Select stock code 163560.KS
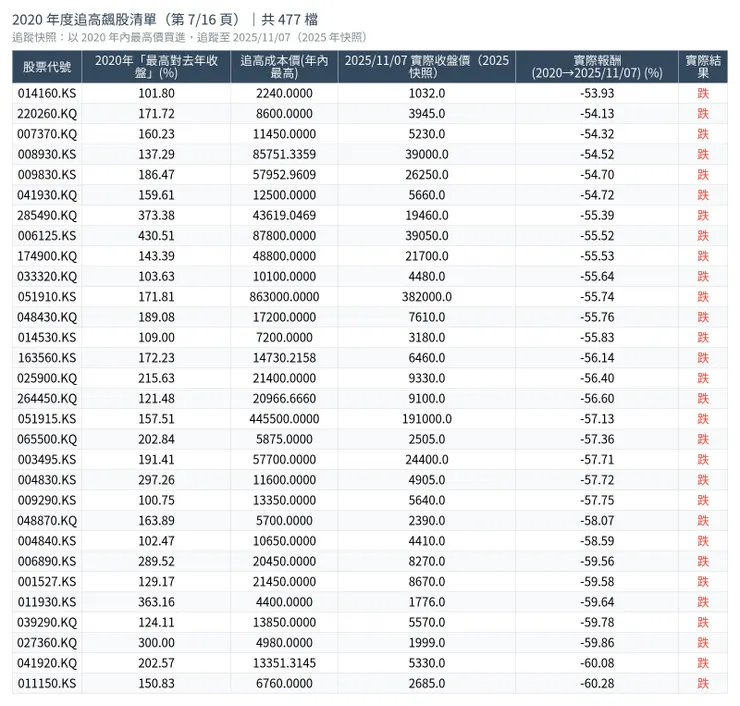The height and width of the screenshot is (706, 740). (47, 357)
